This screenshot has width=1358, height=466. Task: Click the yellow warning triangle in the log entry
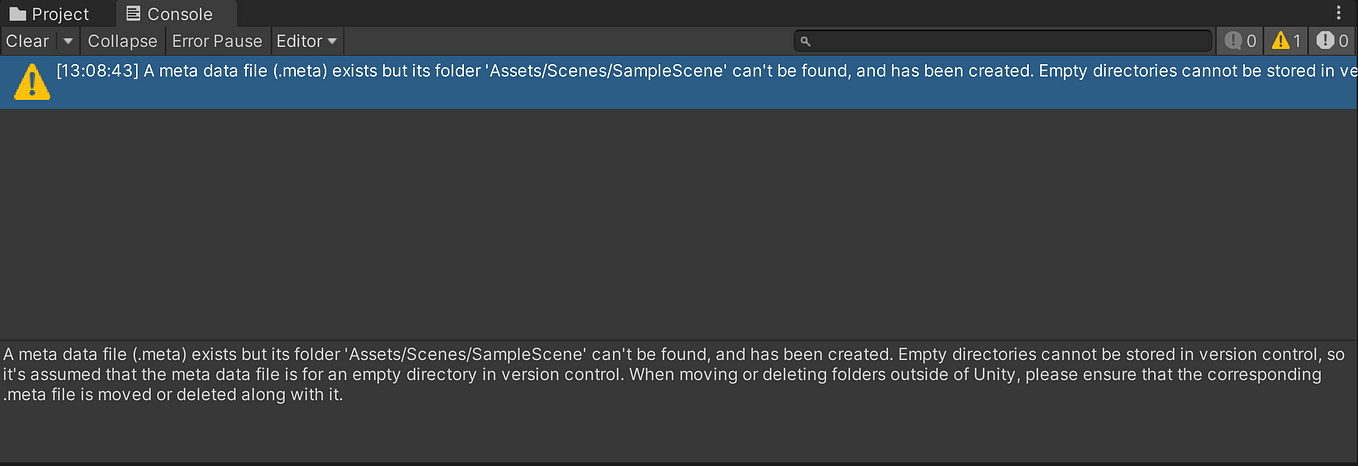(x=32, y=82)
